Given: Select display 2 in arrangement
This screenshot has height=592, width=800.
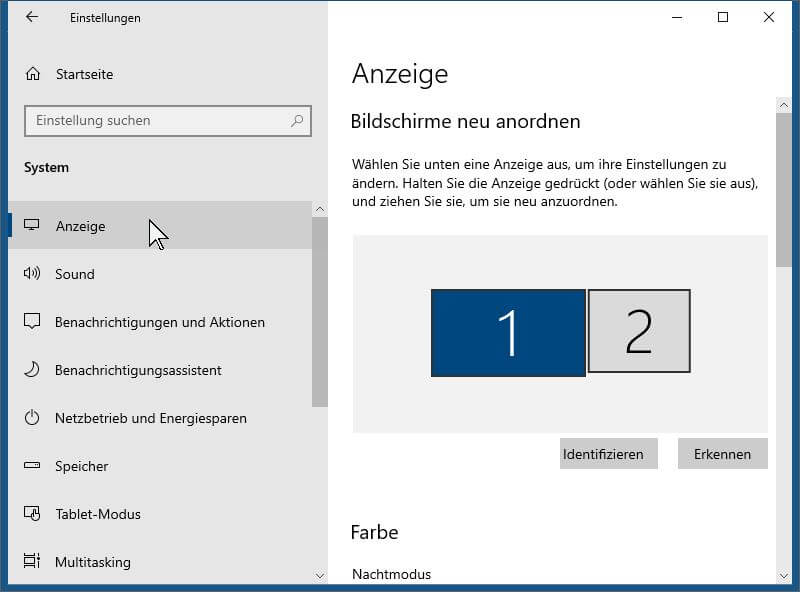Looking at the screenshot, I should pyautogui.click(x=639, y=331).
